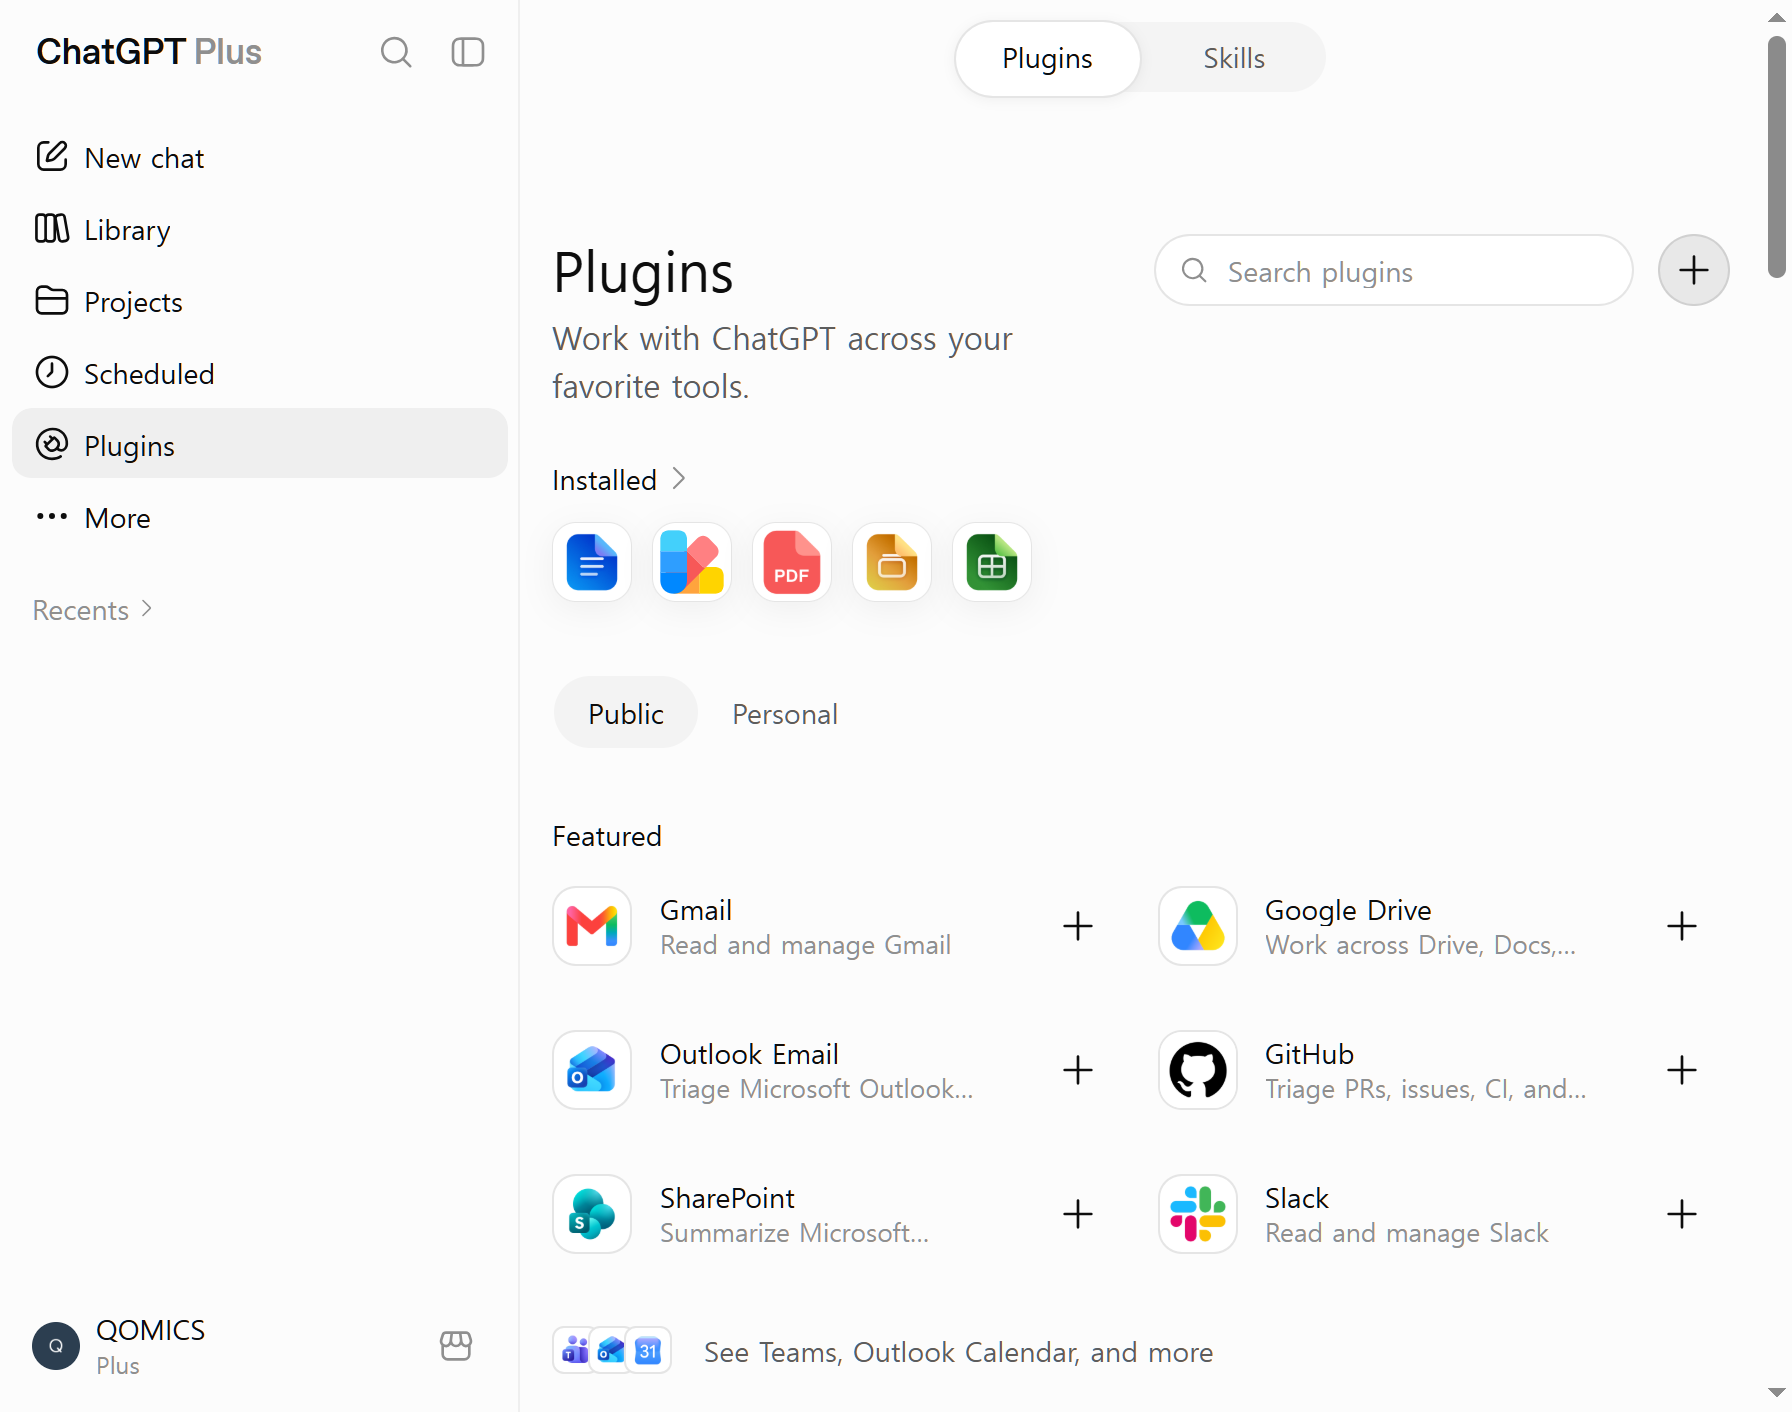
Task: Open the installed blue document plugin
Action: (x=592, y=562)
